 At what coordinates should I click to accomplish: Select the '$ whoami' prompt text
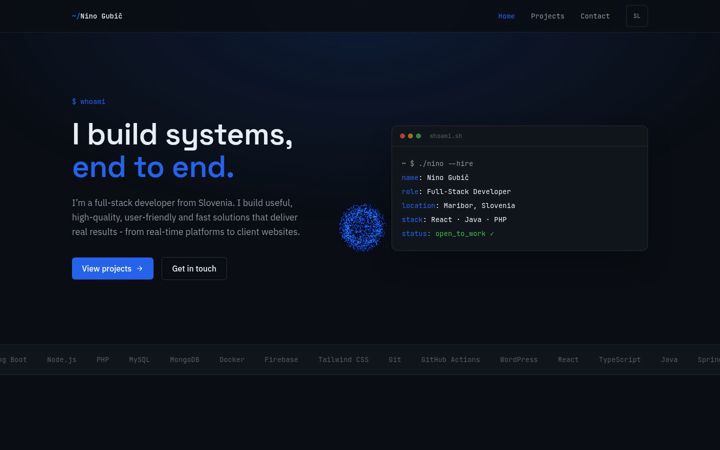point(89,101)
